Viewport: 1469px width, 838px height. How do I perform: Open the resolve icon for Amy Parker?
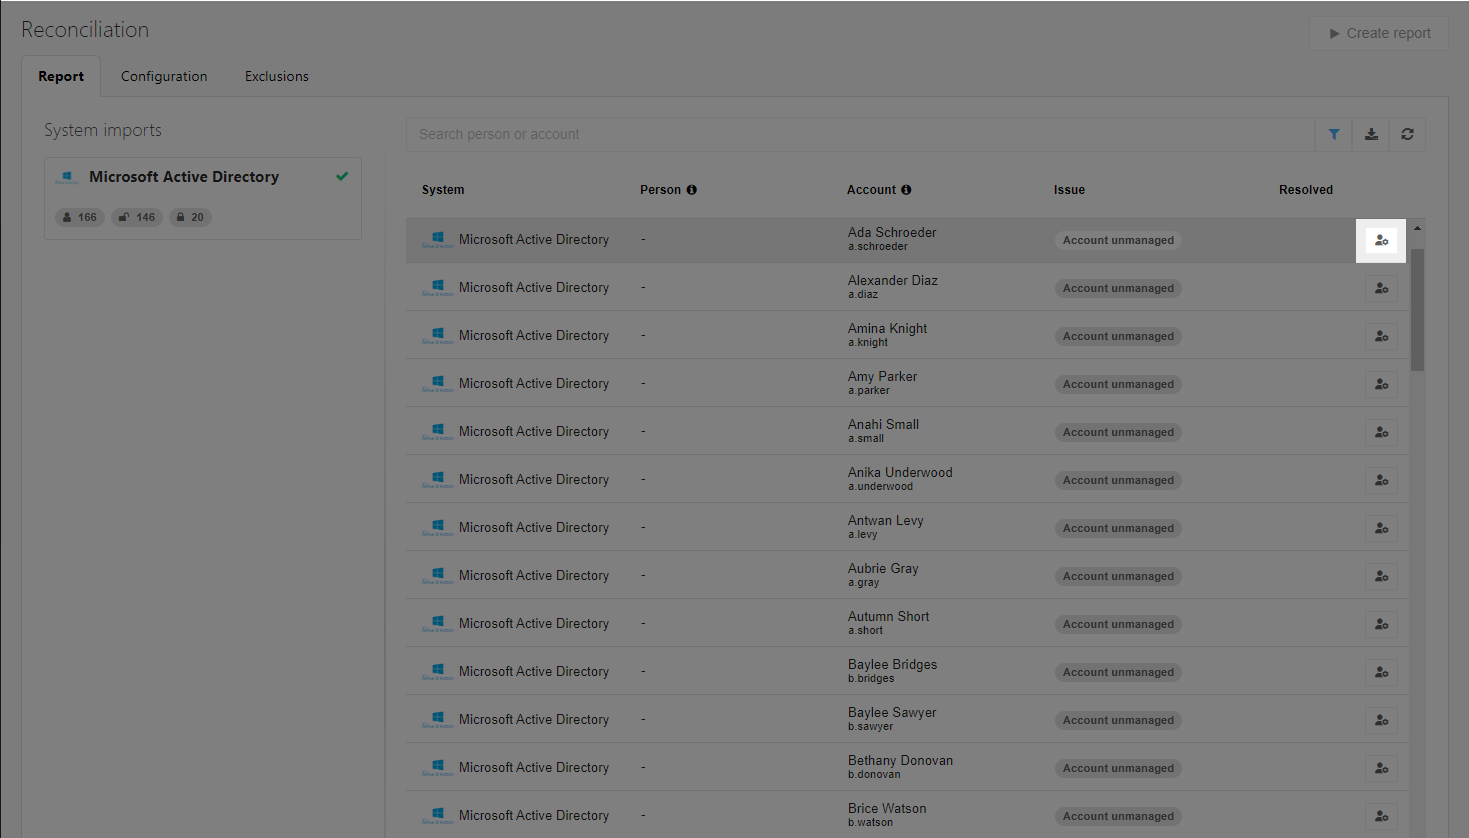tap(1381, 384)
